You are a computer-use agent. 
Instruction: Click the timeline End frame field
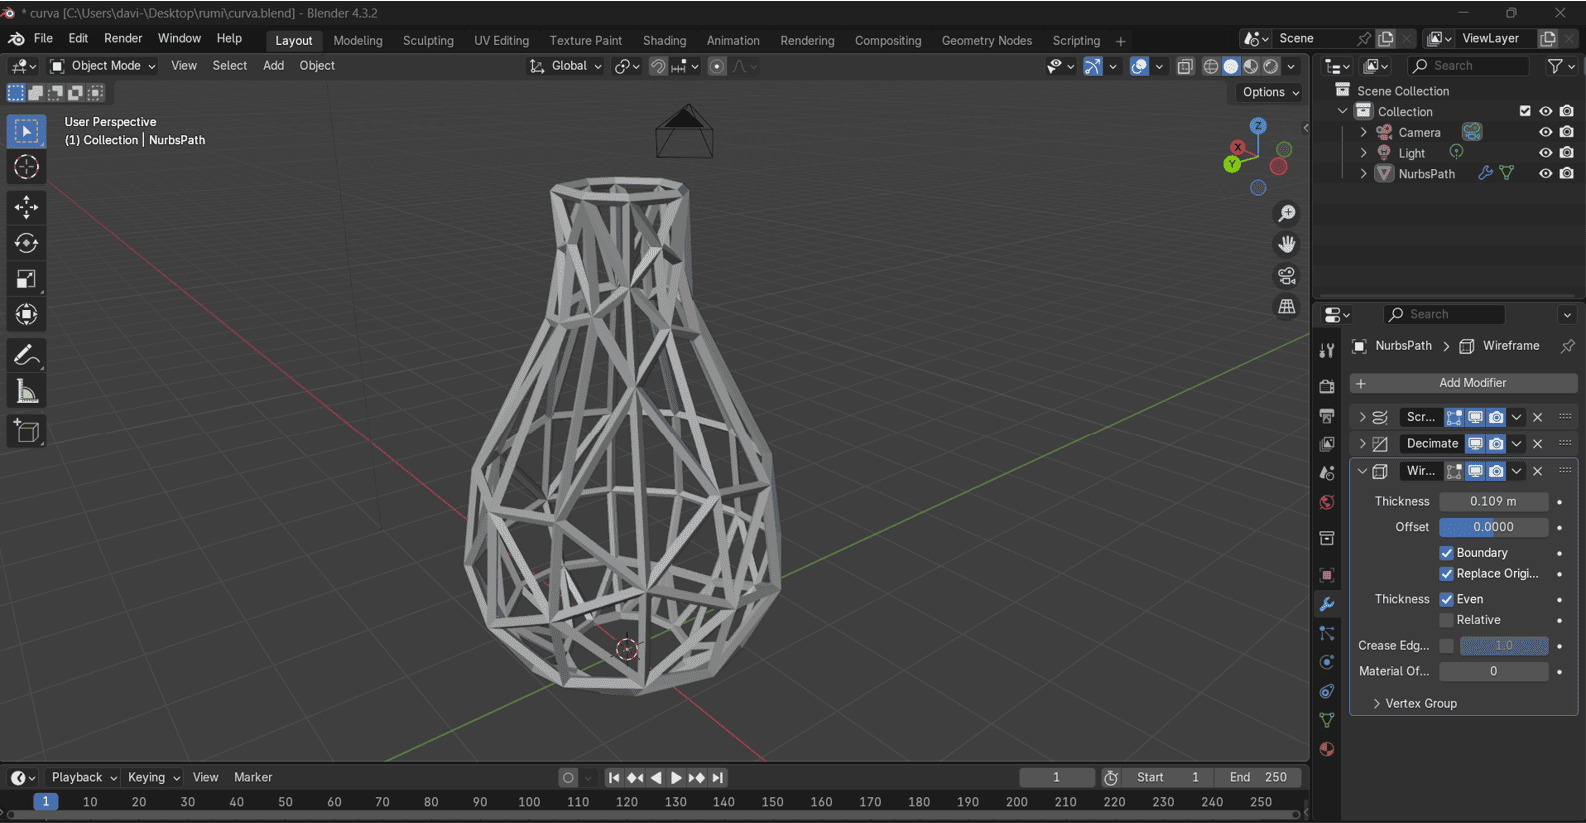[1259, 778]
